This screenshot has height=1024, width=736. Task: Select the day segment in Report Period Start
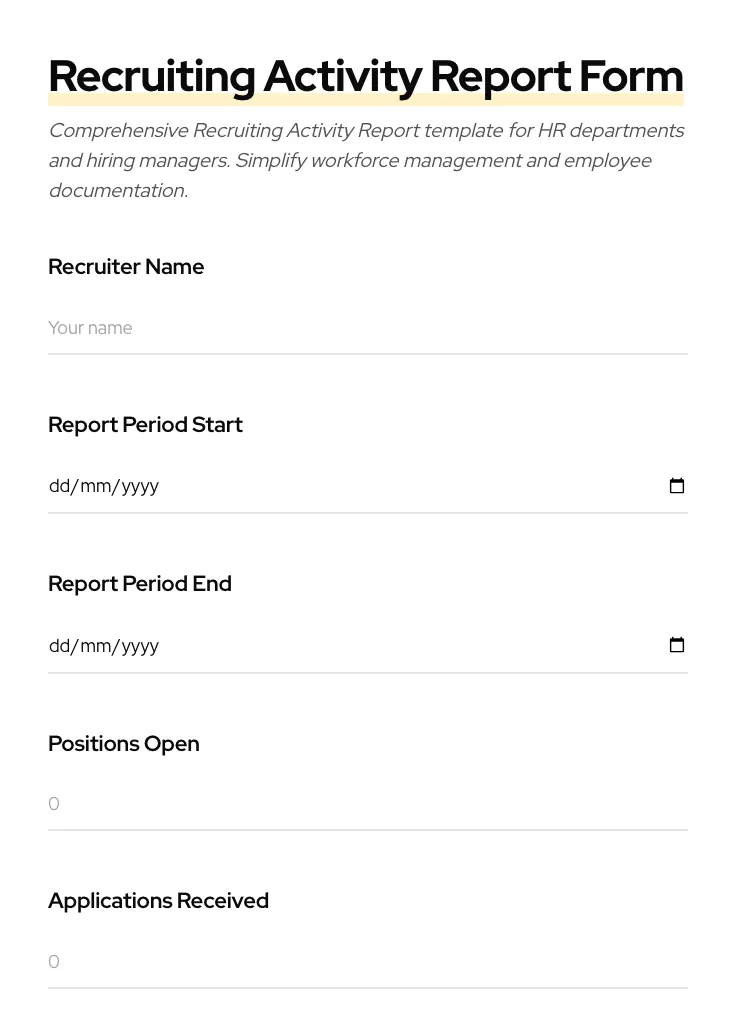[58, 486]
